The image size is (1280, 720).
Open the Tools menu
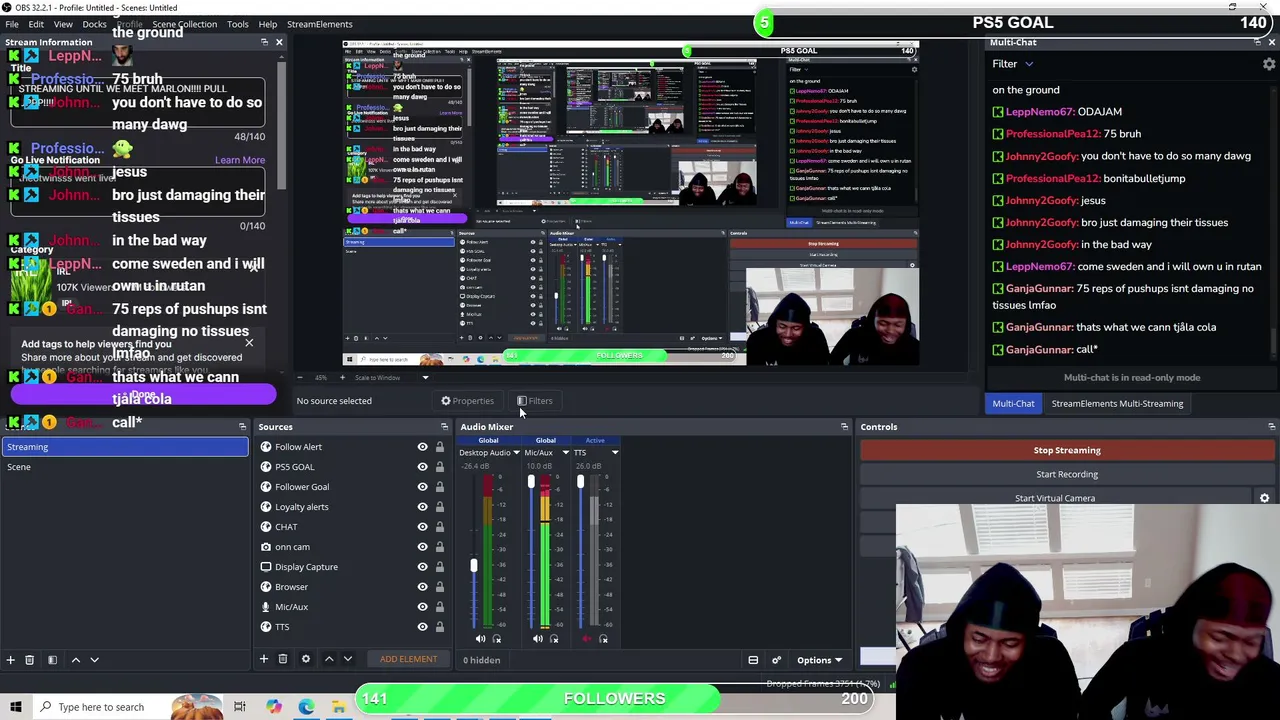[238, 24]
